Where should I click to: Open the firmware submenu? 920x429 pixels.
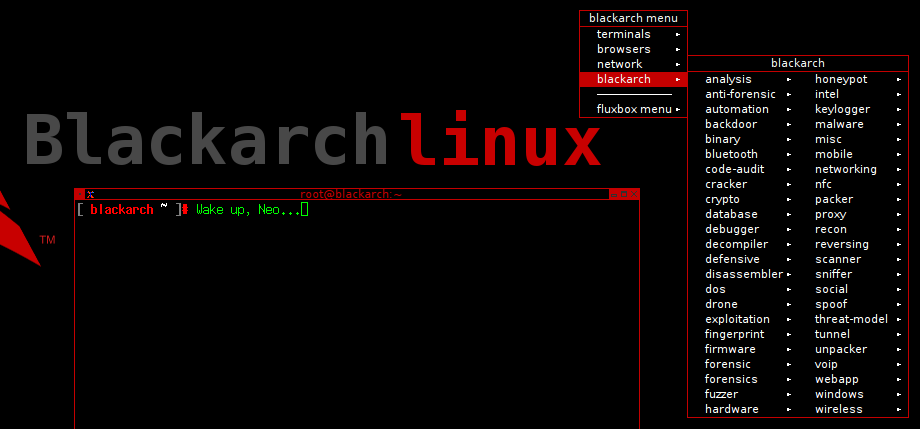743,349
